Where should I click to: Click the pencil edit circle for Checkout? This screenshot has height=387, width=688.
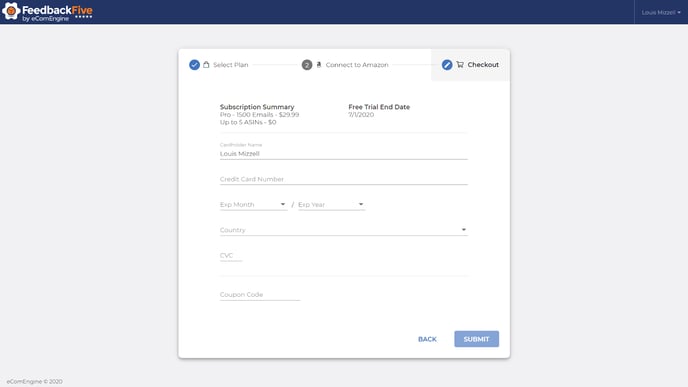click(447, 65)
